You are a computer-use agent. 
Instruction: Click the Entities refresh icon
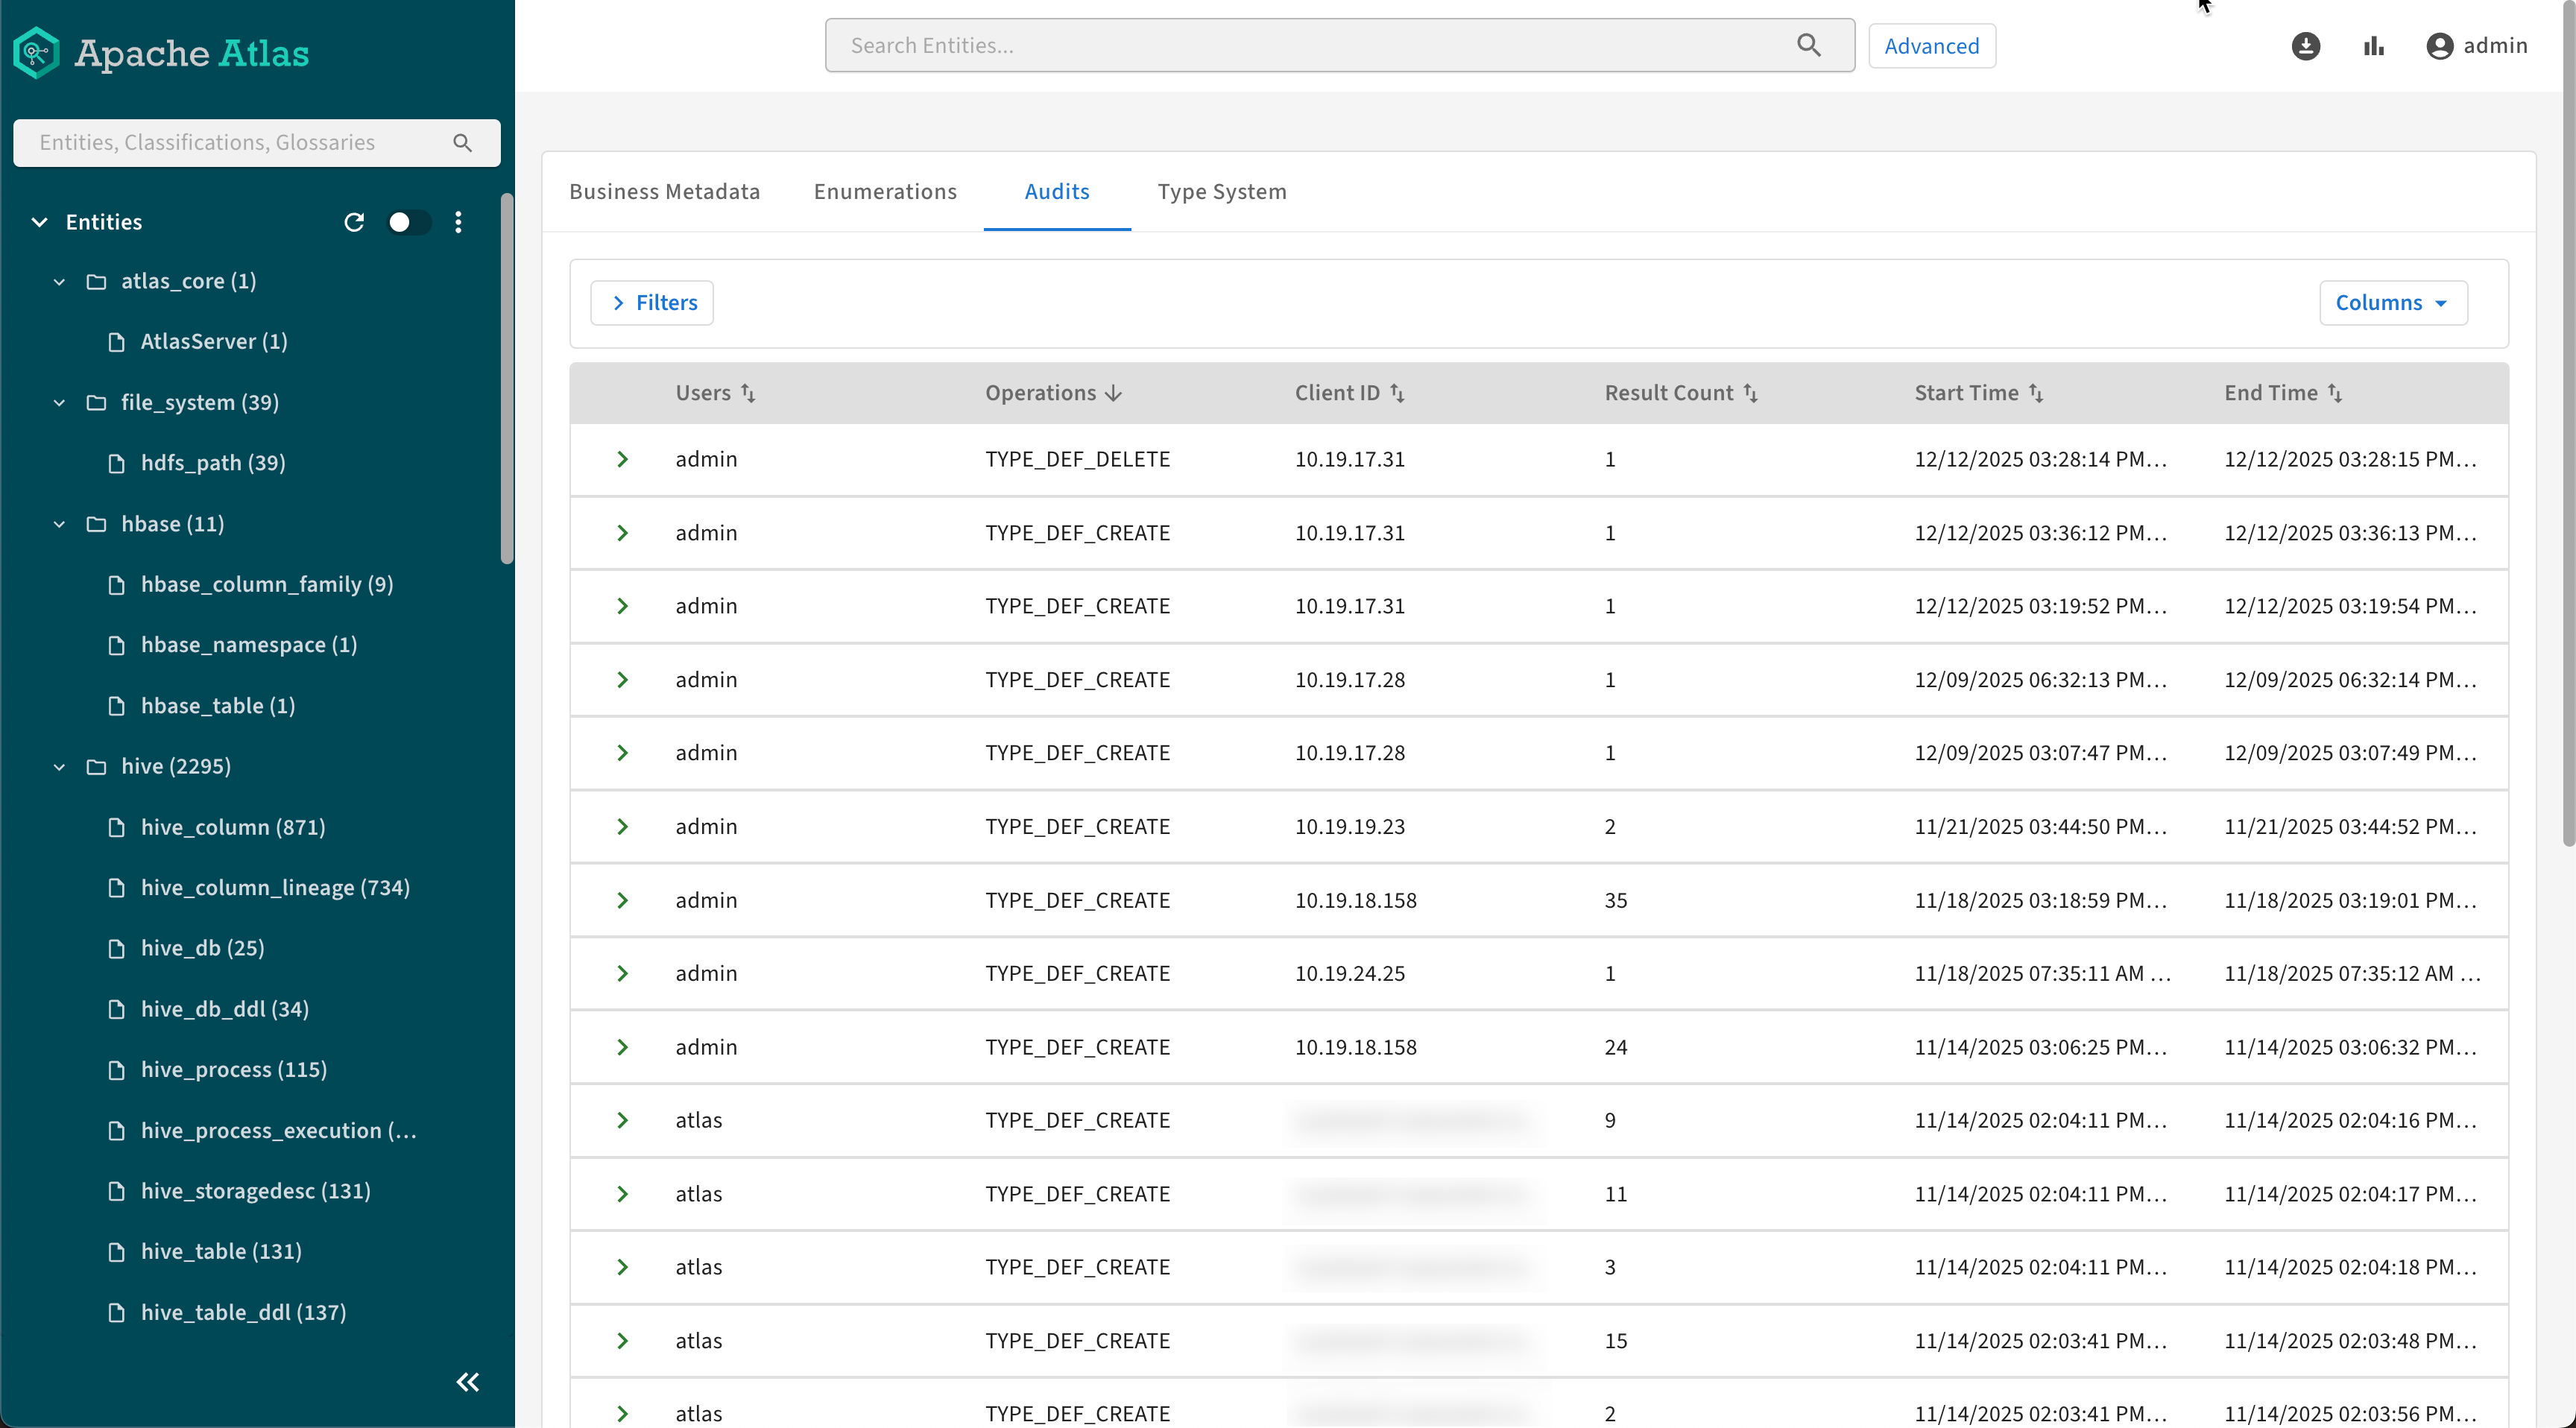pos(354,222)
